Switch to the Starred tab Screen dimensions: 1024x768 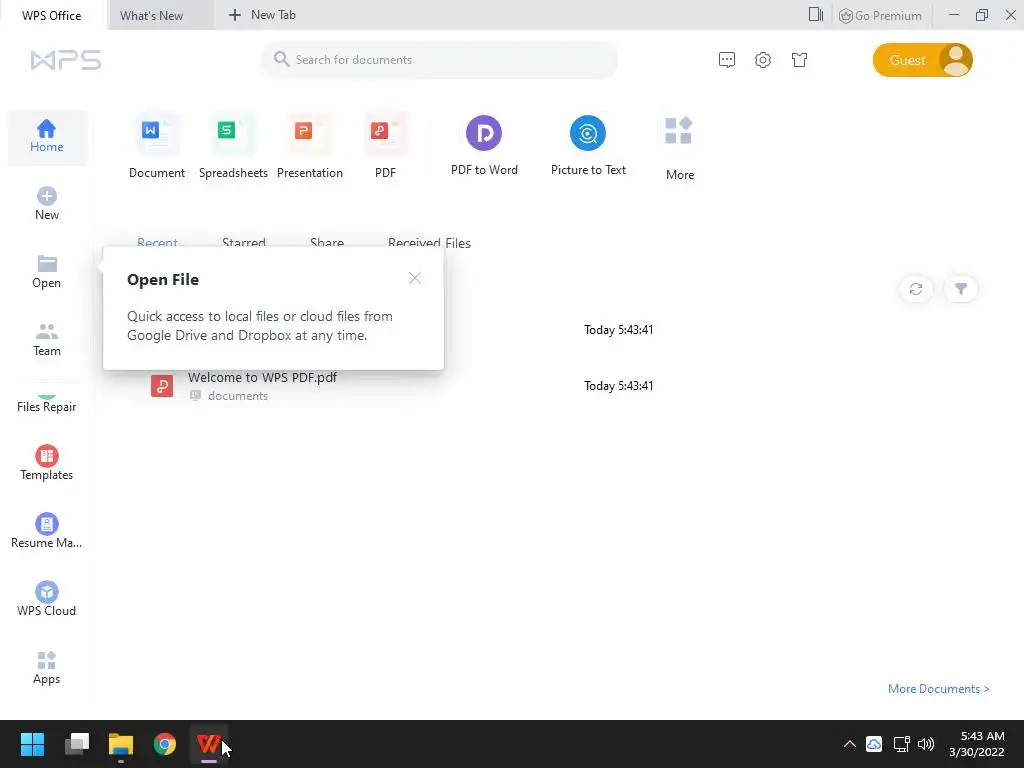point(244,242)
